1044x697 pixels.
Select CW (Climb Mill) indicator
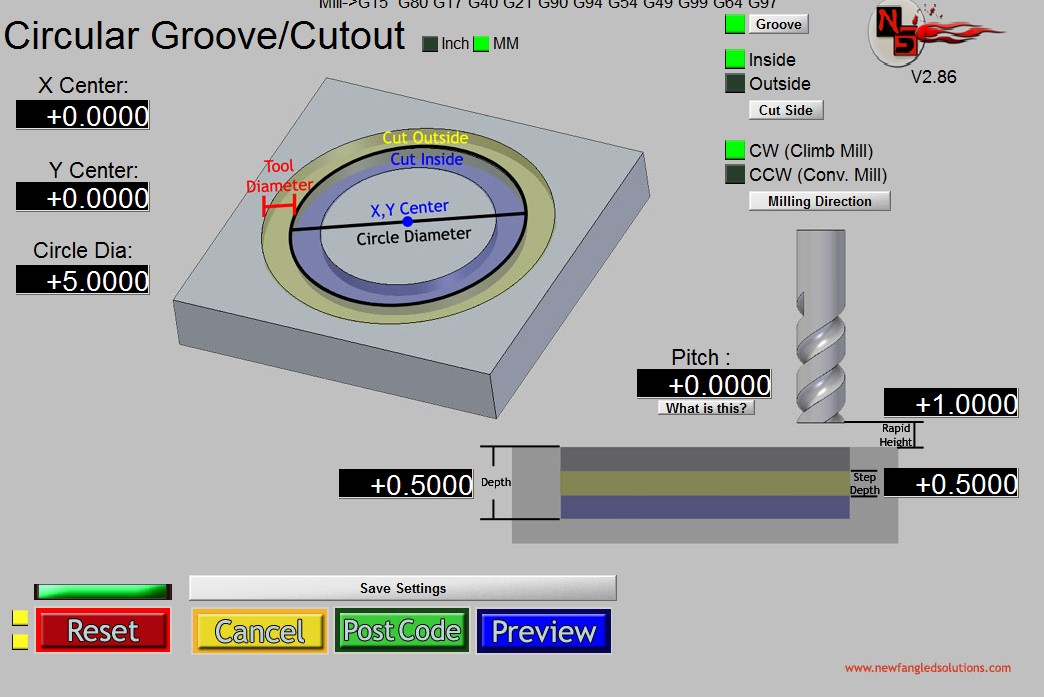pyautogui.click(x=735, y=151)
